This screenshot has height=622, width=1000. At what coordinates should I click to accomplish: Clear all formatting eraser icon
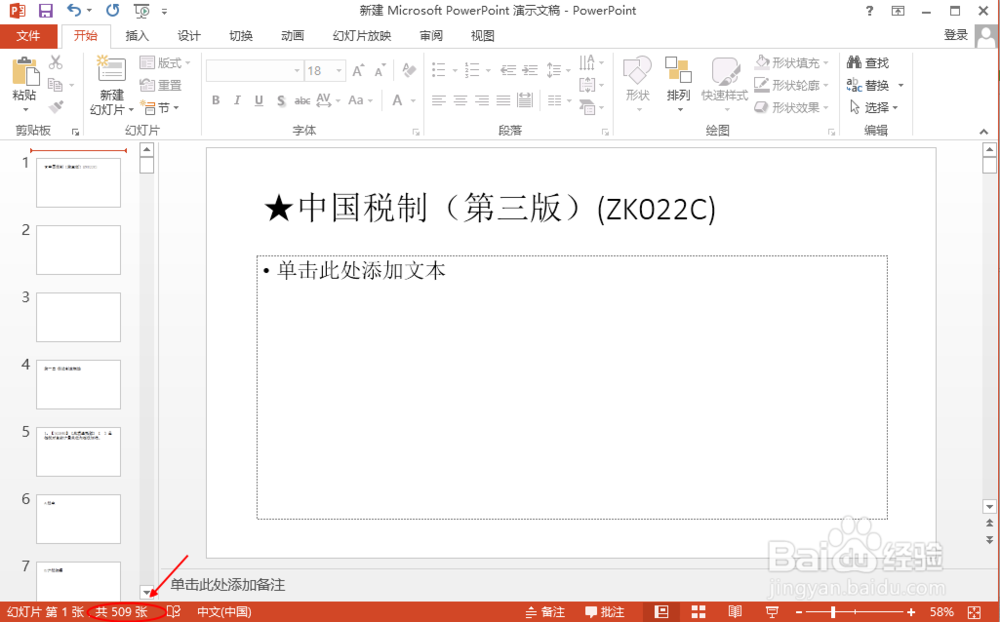pyautogui.click(x=409, y=70)
